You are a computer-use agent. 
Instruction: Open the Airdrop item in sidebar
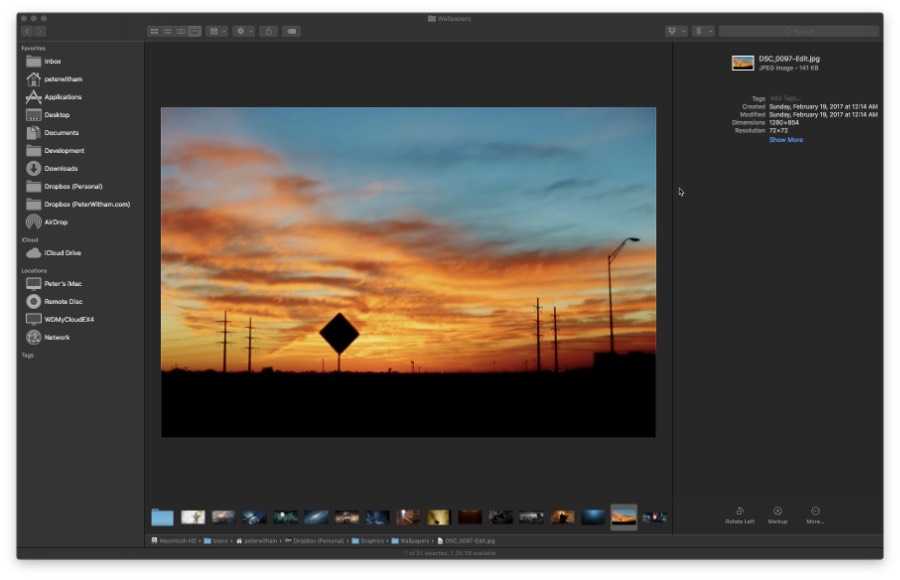(56, 222)
